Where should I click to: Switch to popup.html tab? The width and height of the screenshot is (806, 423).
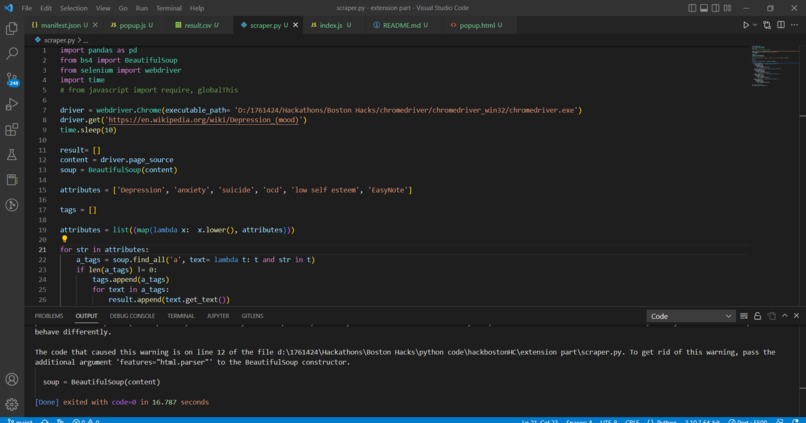[477, 25]
